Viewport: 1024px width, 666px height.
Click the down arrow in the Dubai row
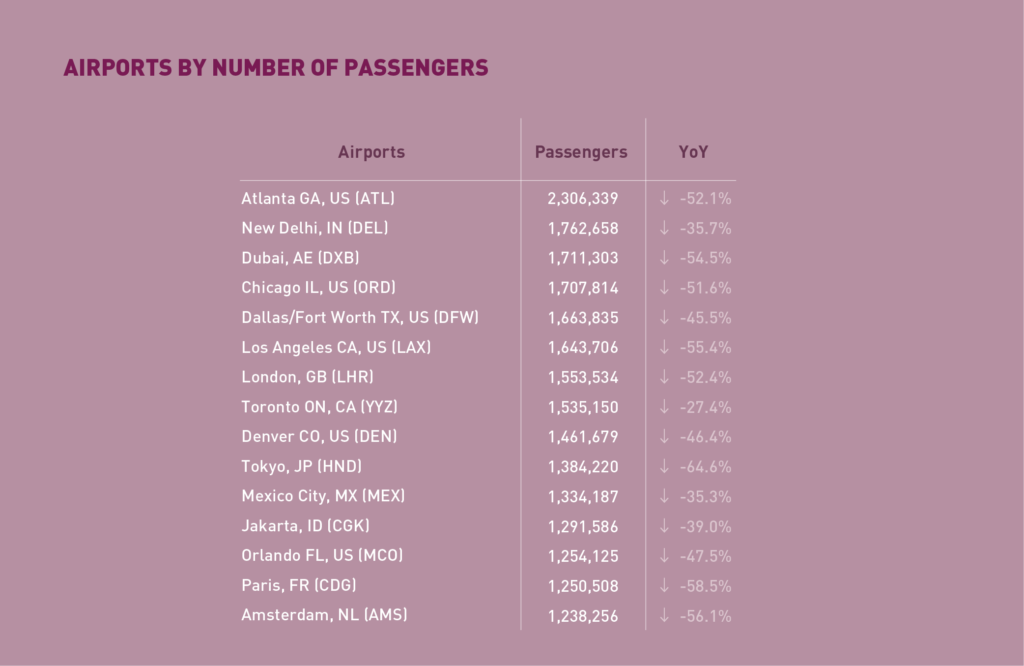point(663,258)
